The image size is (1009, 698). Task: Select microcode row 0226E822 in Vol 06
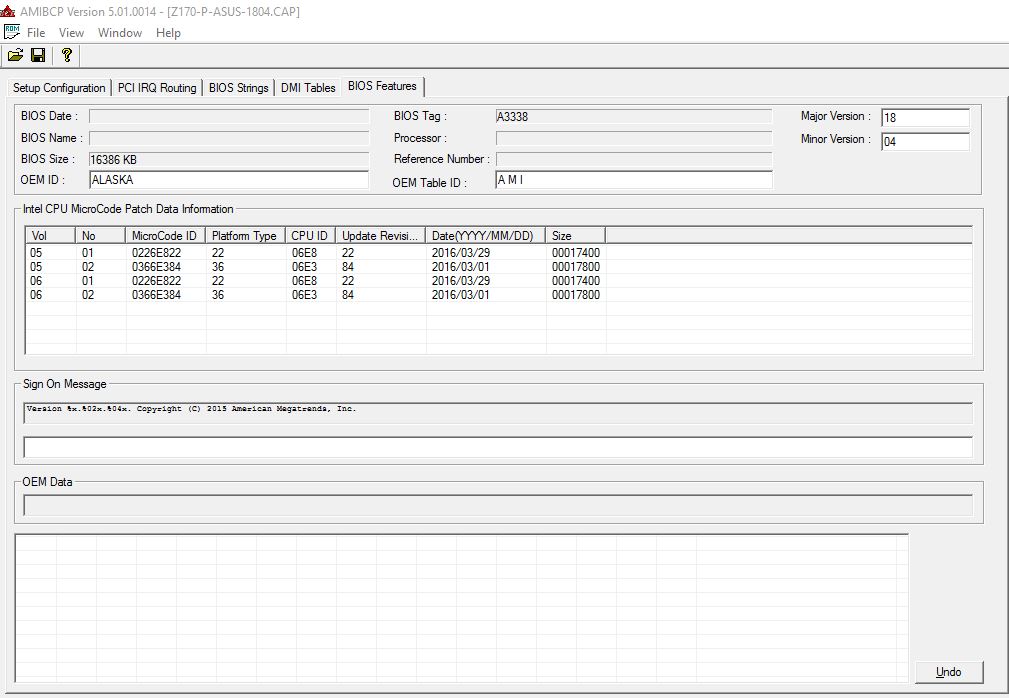(315, 281)
